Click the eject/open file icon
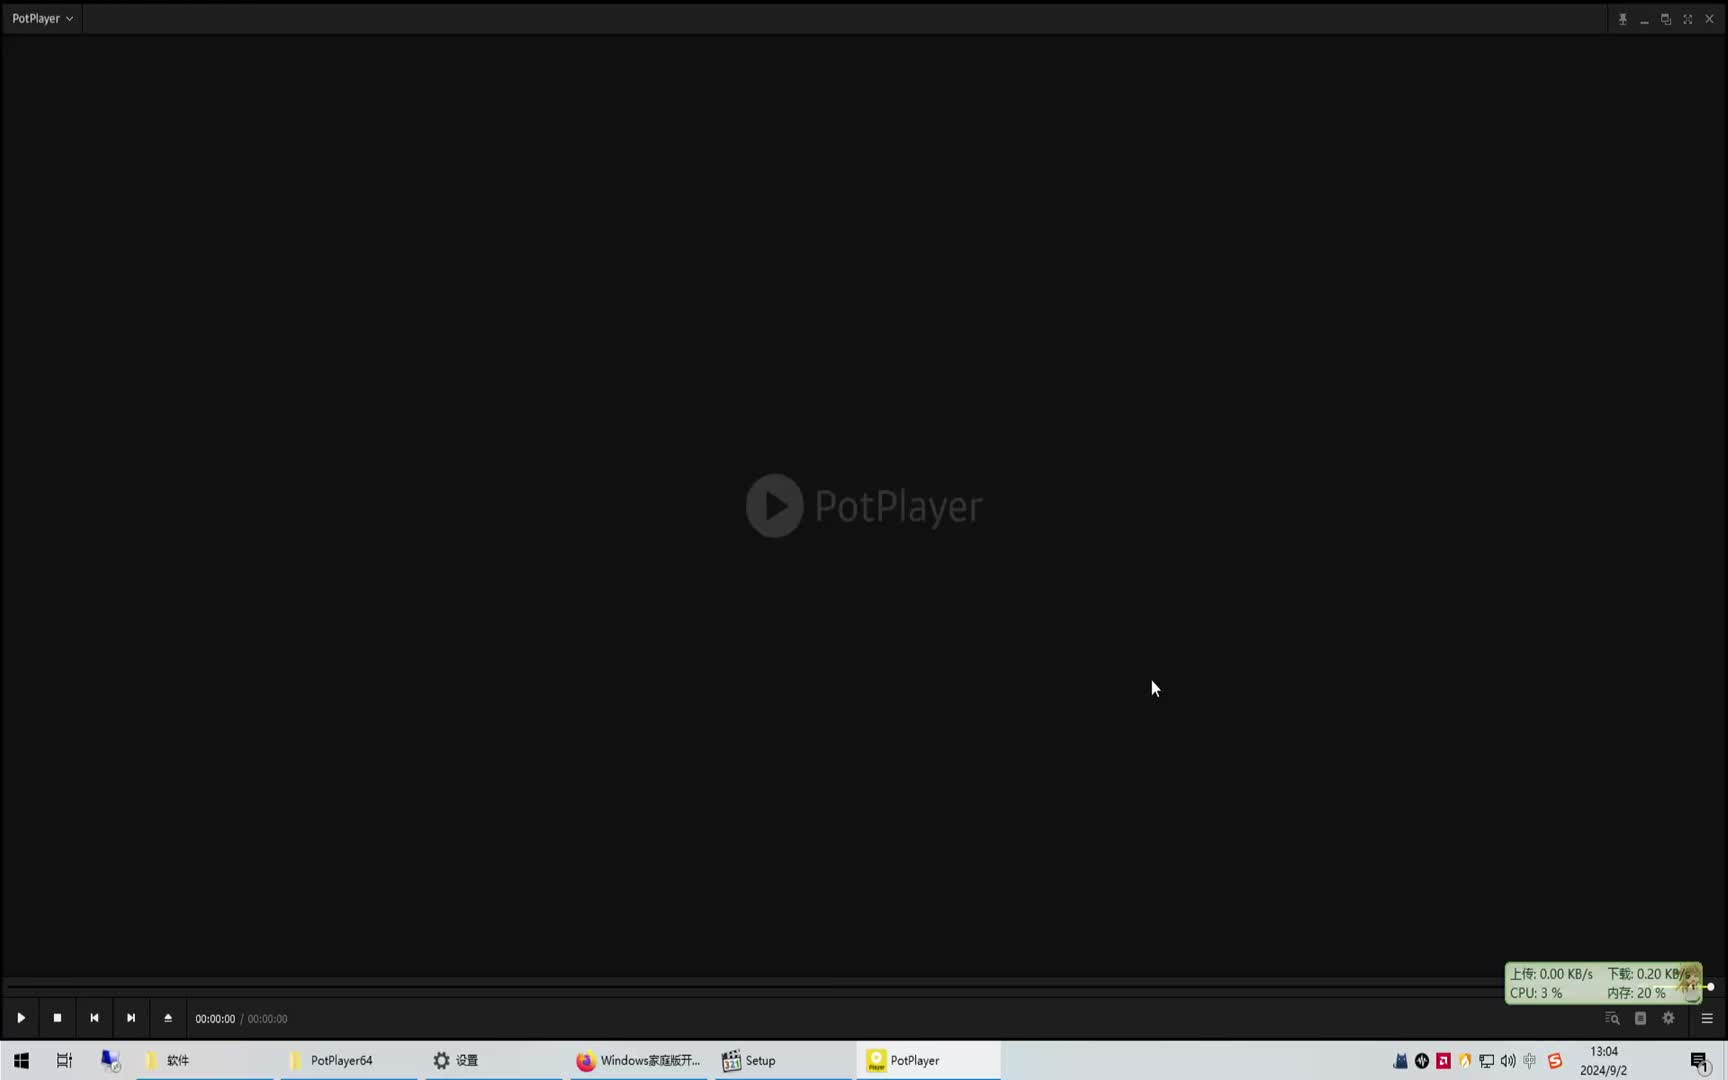 (x=168, y=1018)
